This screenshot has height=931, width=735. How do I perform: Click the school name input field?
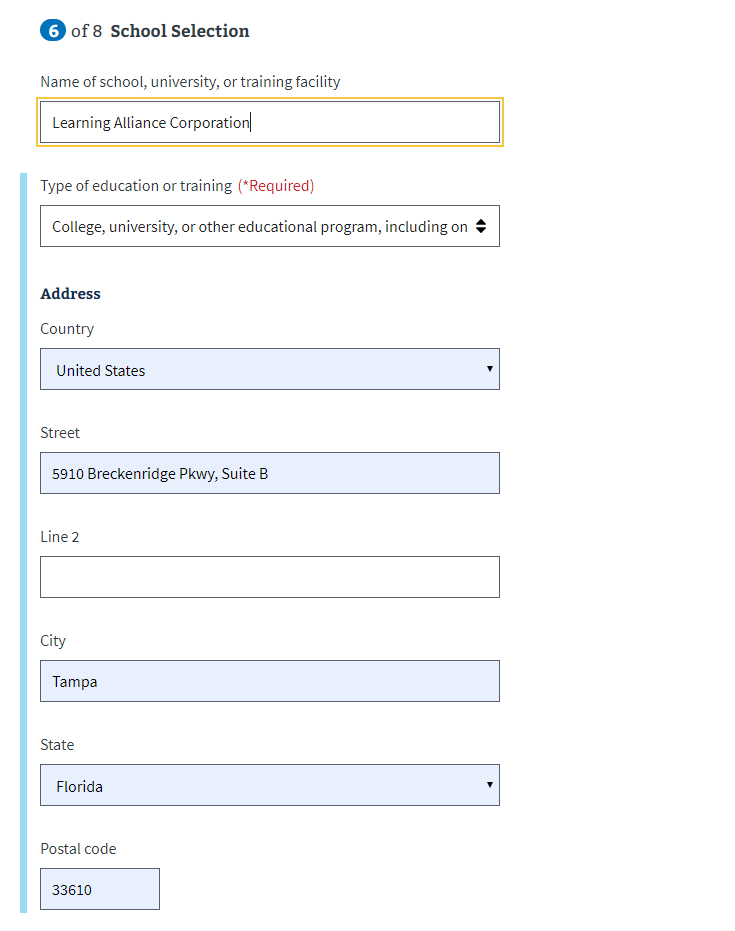pos(270,122)
